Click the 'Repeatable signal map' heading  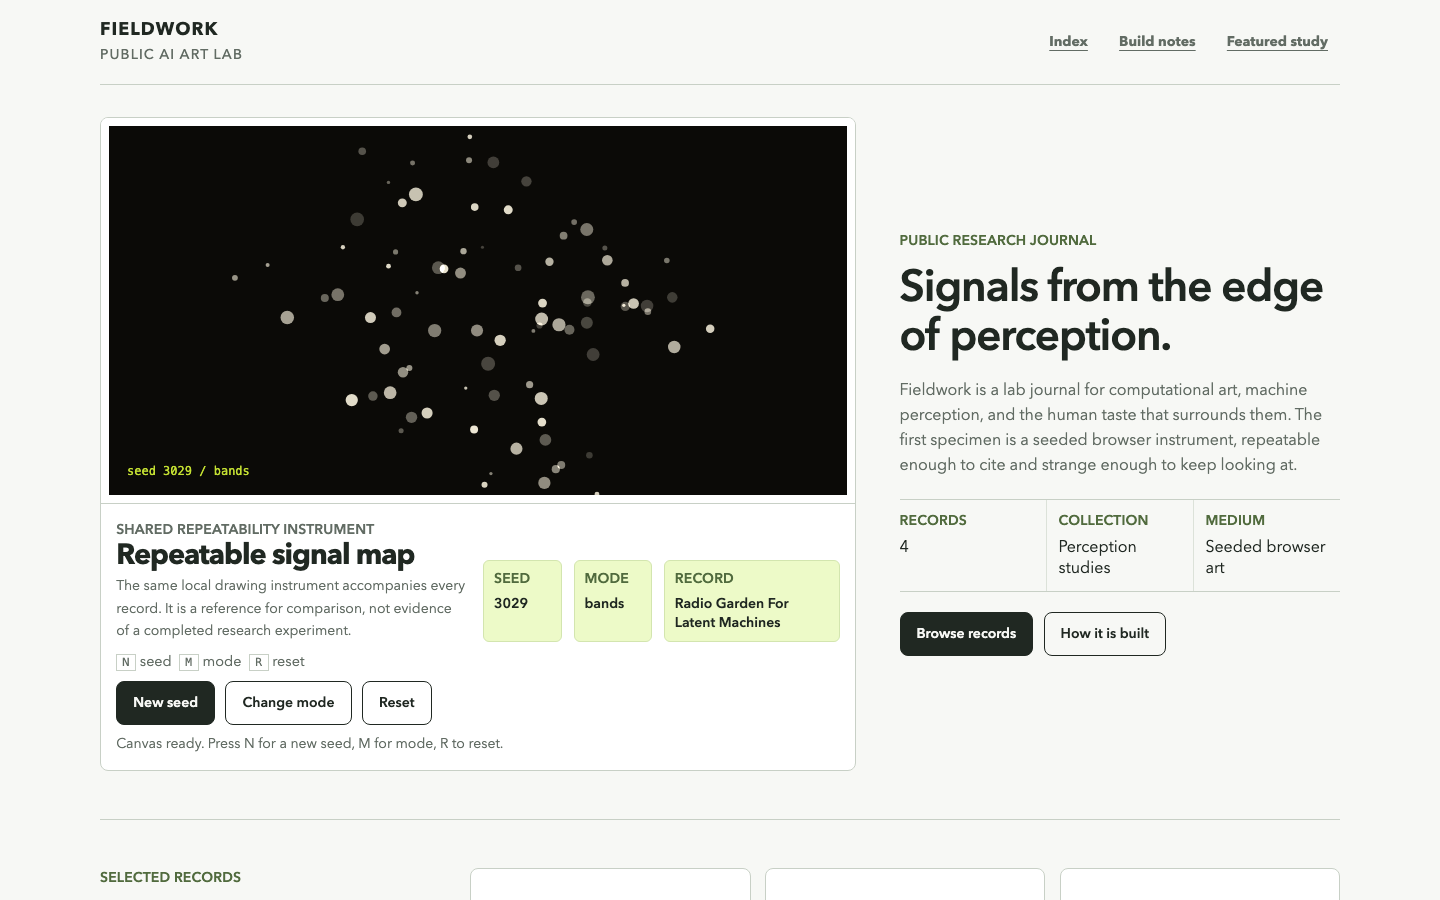pyautogui.click(x=265, y=555)
